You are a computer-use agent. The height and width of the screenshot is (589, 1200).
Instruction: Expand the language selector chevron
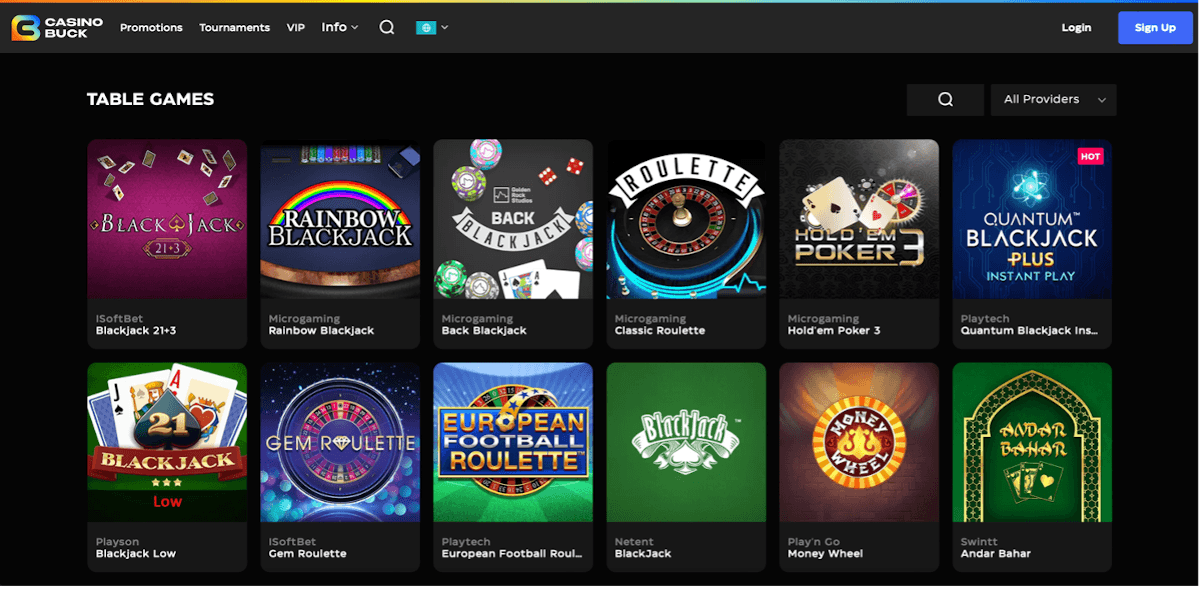444,28
